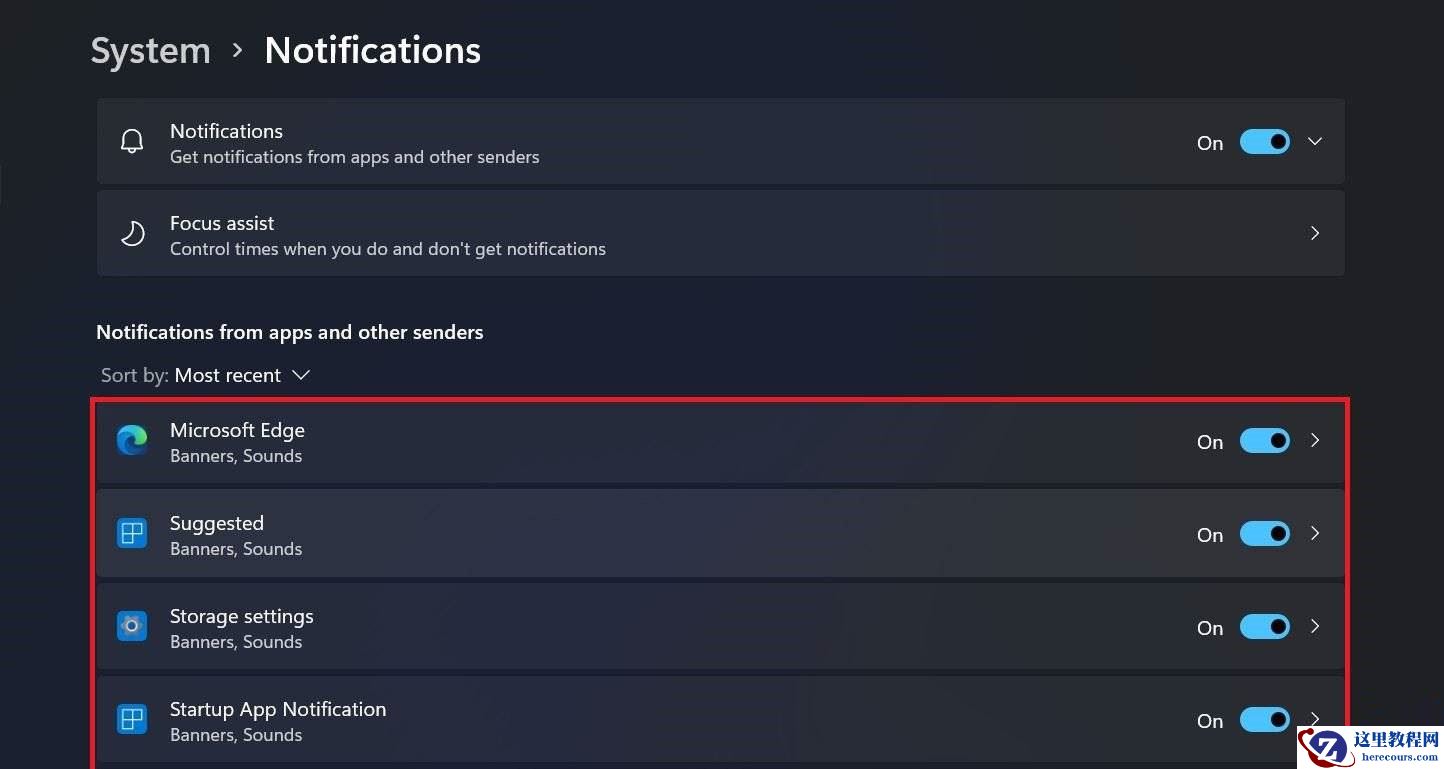Click the Storage settings gear icon
Viewport: 1444px width, 769px height.
point(132,627)
